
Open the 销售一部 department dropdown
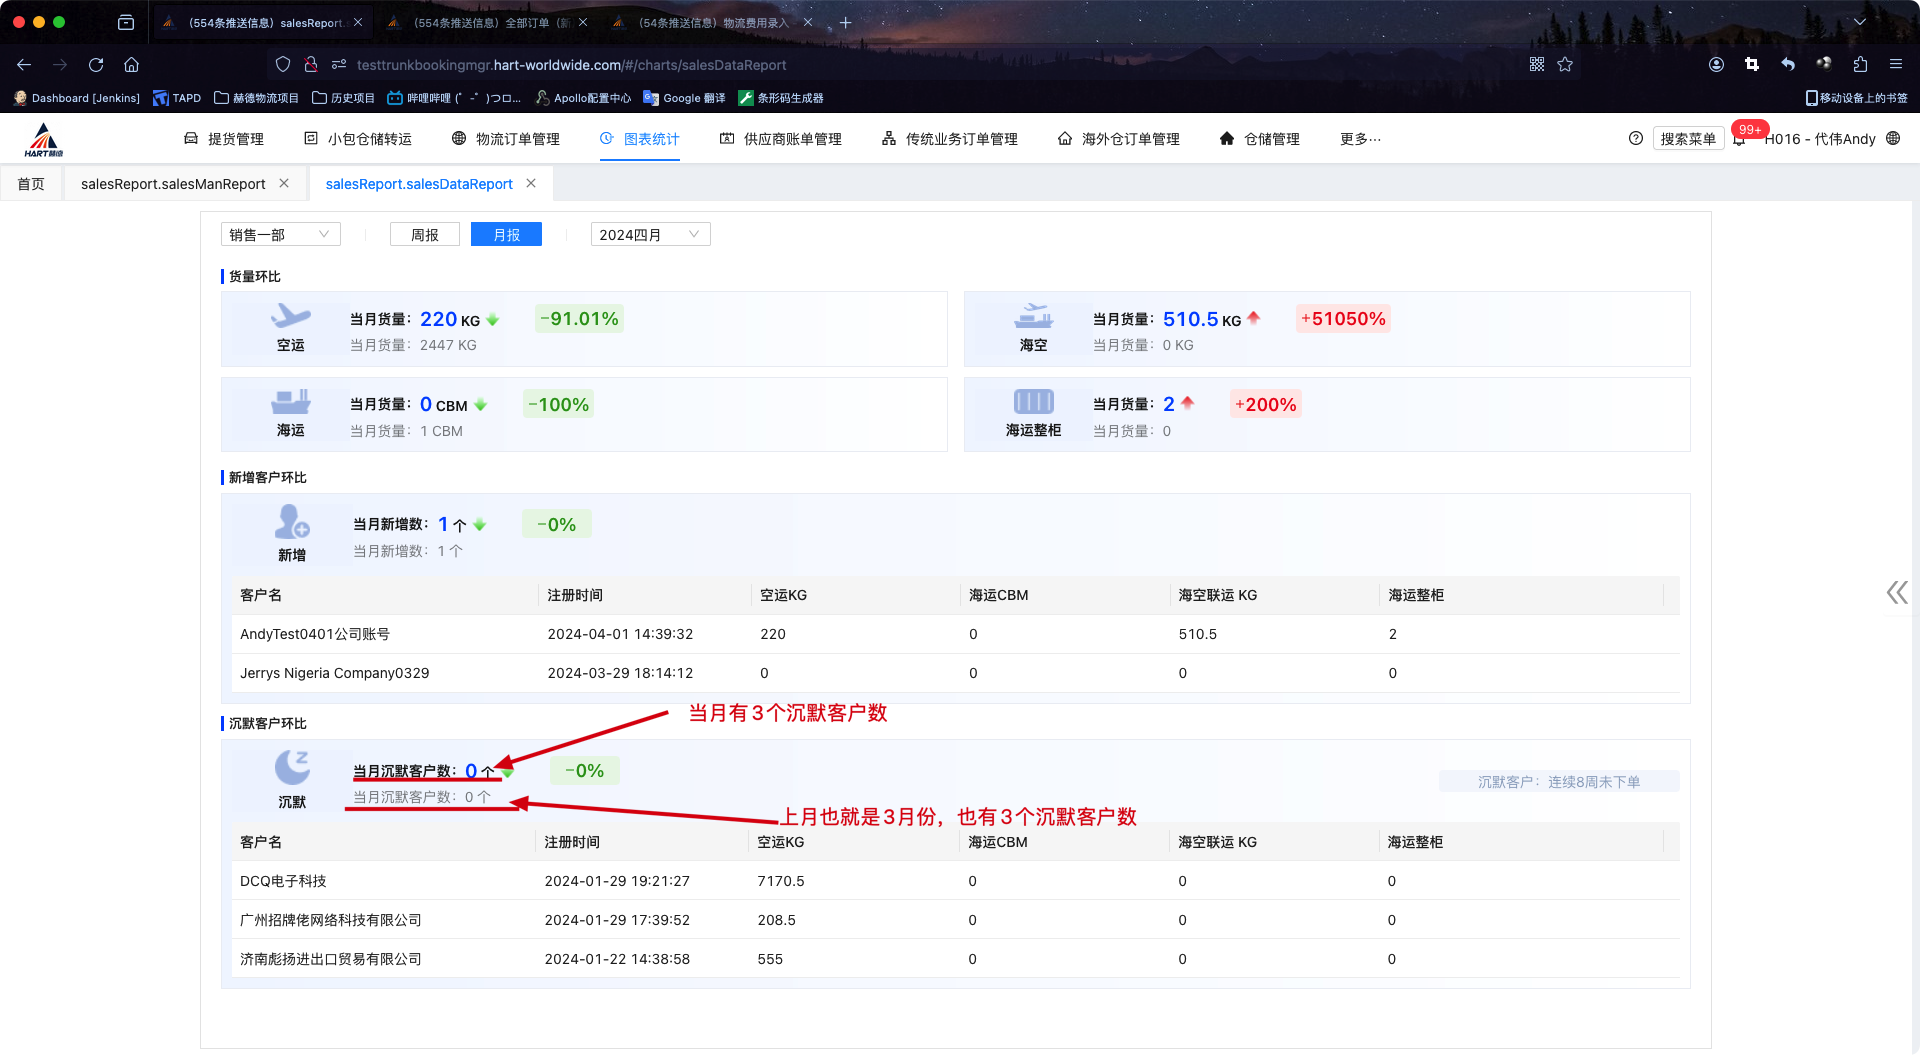(x=280, y=235)
